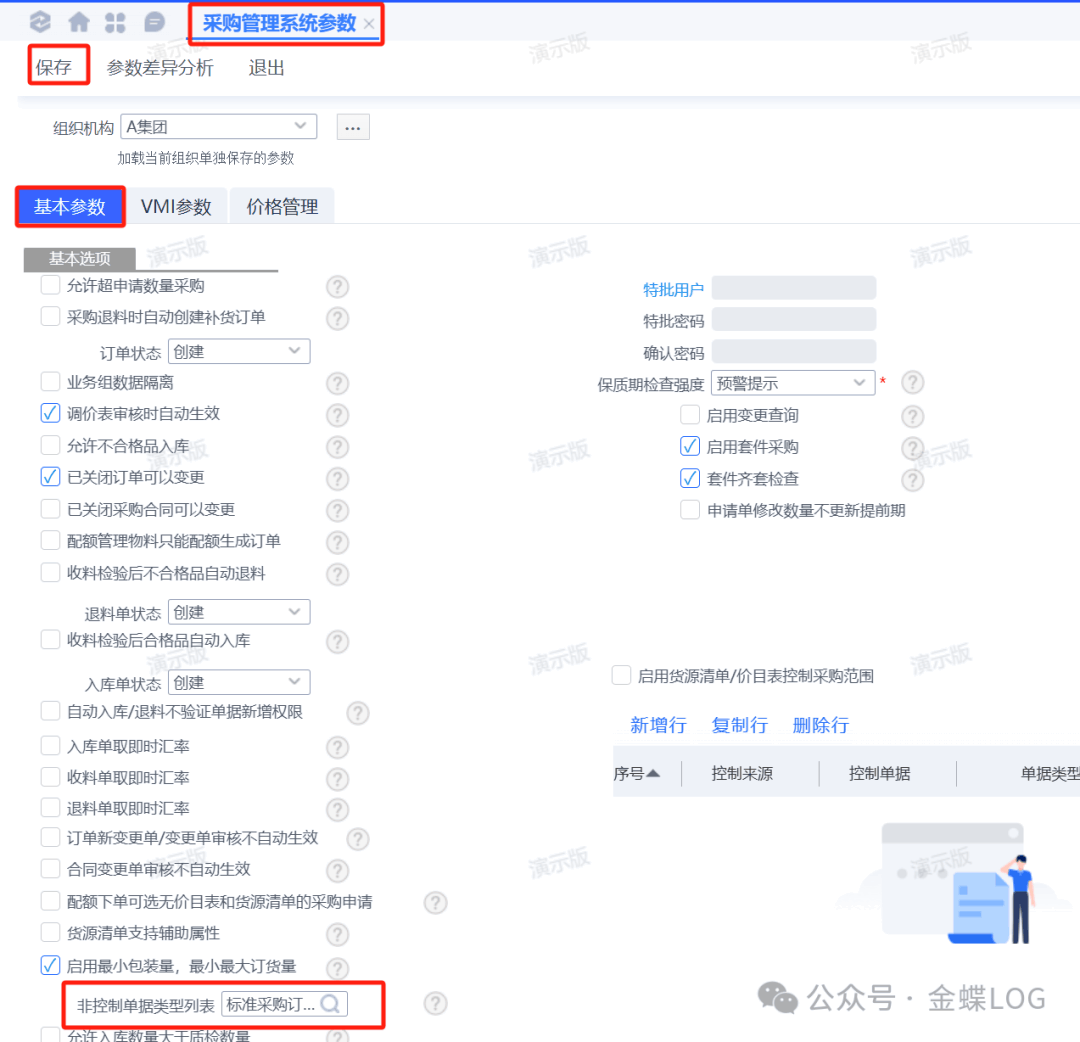
Task: Switch to the VMI参数 tab
Action: tap(176, 207)
